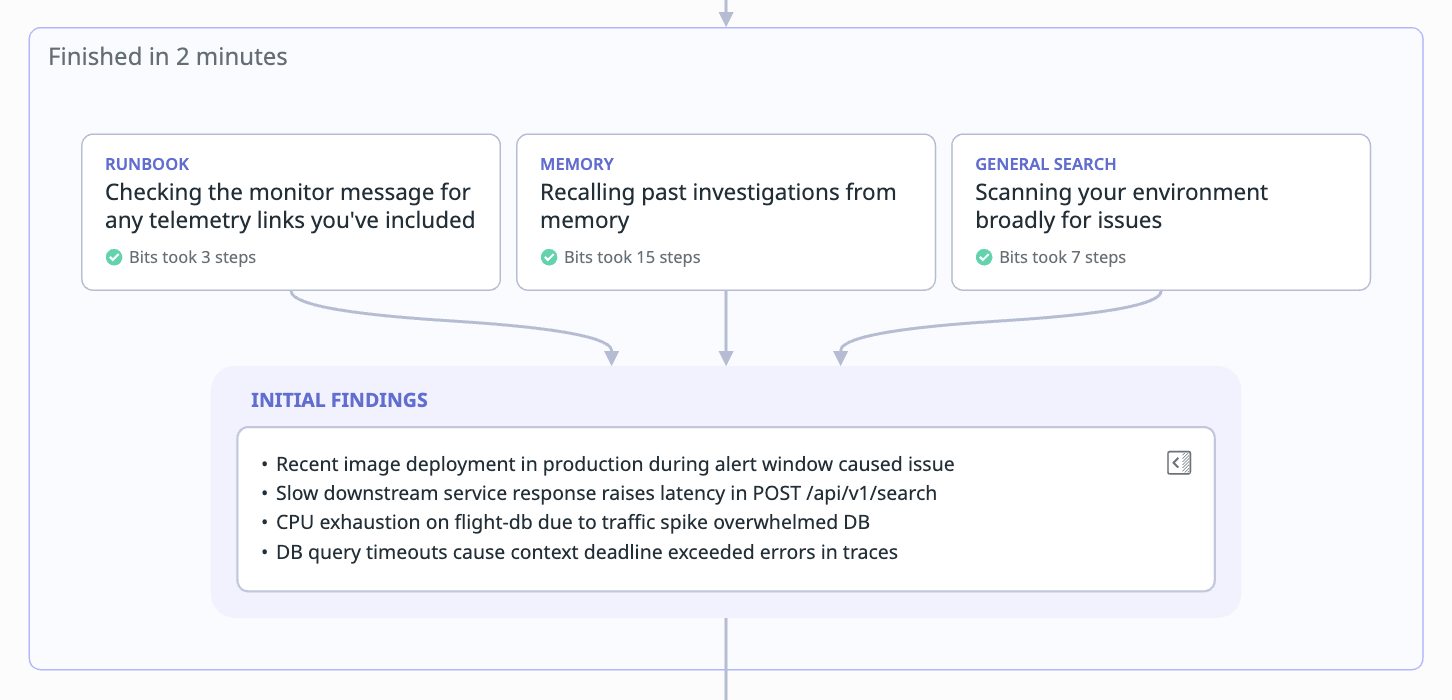Click the green checkmark in Memory card
Viewport: 1452px width, 700px height.
pos(549,258)
